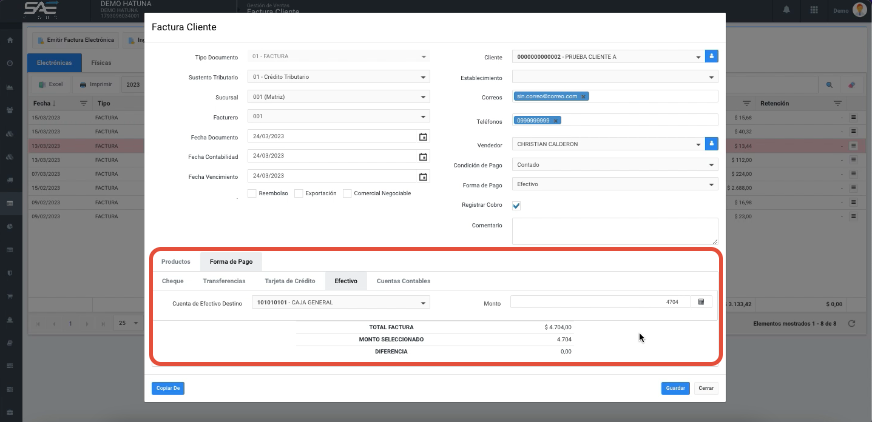Open filter icon on Retención column
Screen dimensions: 872x422
pos(838,103)
